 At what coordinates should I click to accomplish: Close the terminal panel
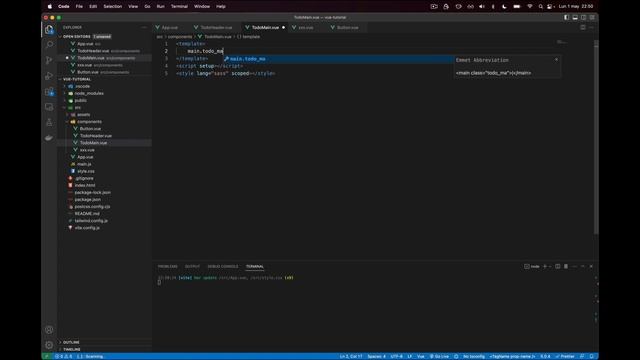coord(591,267)
